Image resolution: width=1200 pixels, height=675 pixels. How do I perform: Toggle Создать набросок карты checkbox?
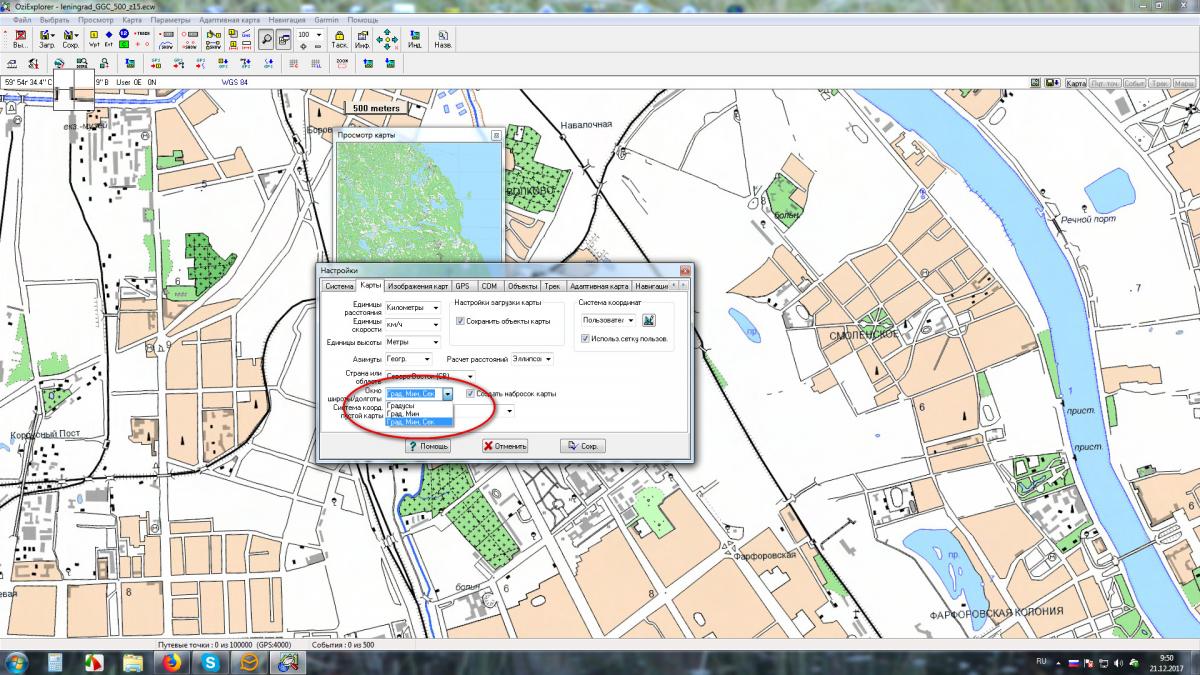471,394
